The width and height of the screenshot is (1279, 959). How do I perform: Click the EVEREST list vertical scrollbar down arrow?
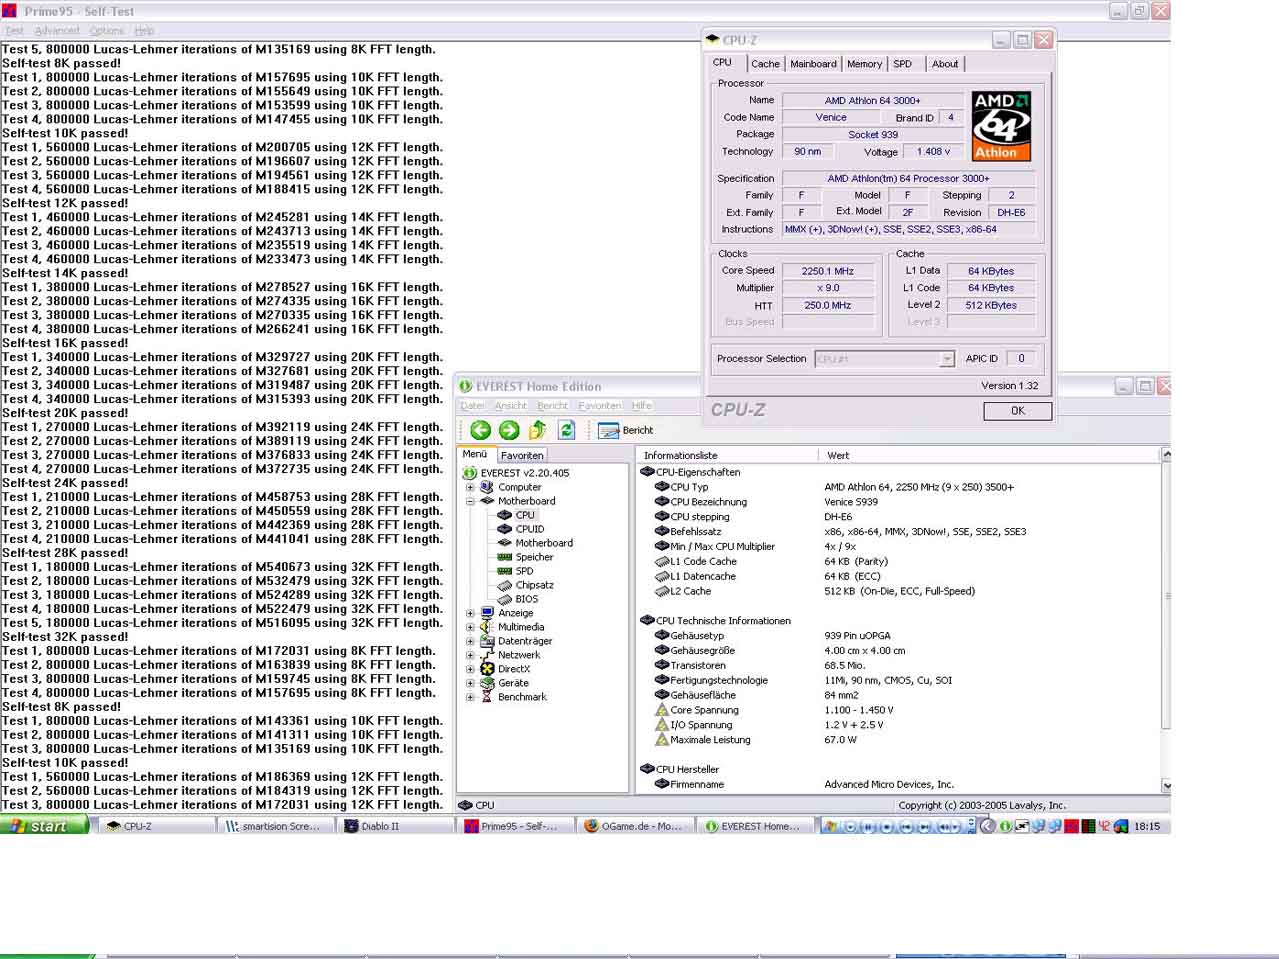[x=1165, y=786]
